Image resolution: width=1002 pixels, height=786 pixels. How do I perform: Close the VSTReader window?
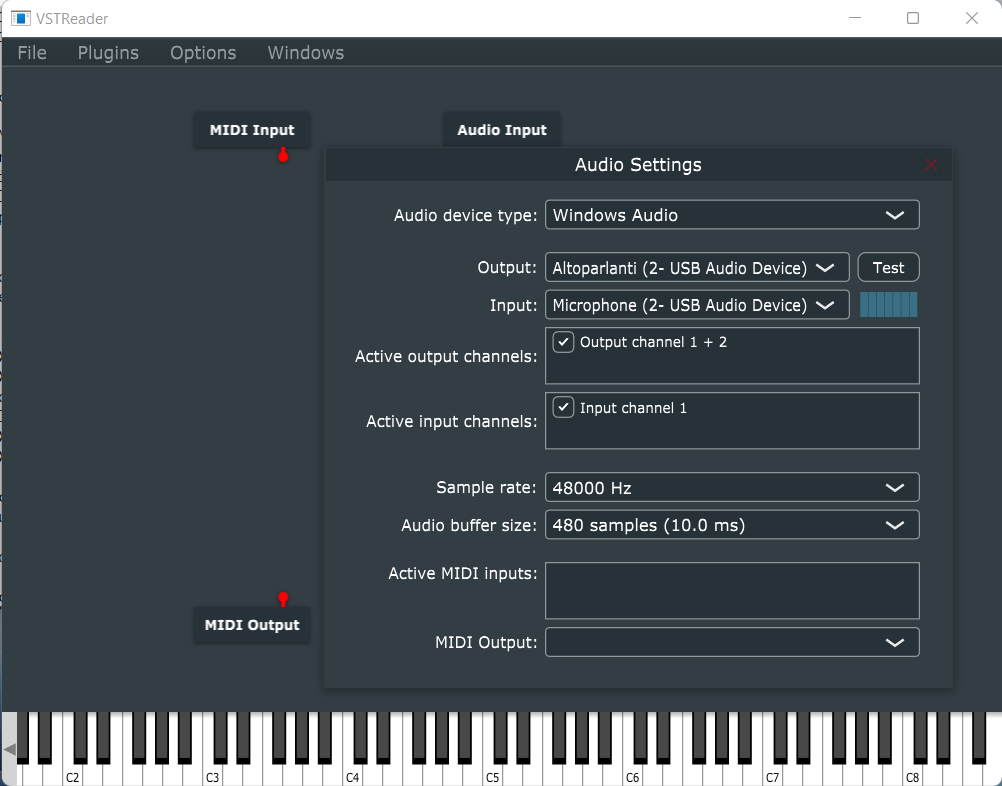pos(971,18)
